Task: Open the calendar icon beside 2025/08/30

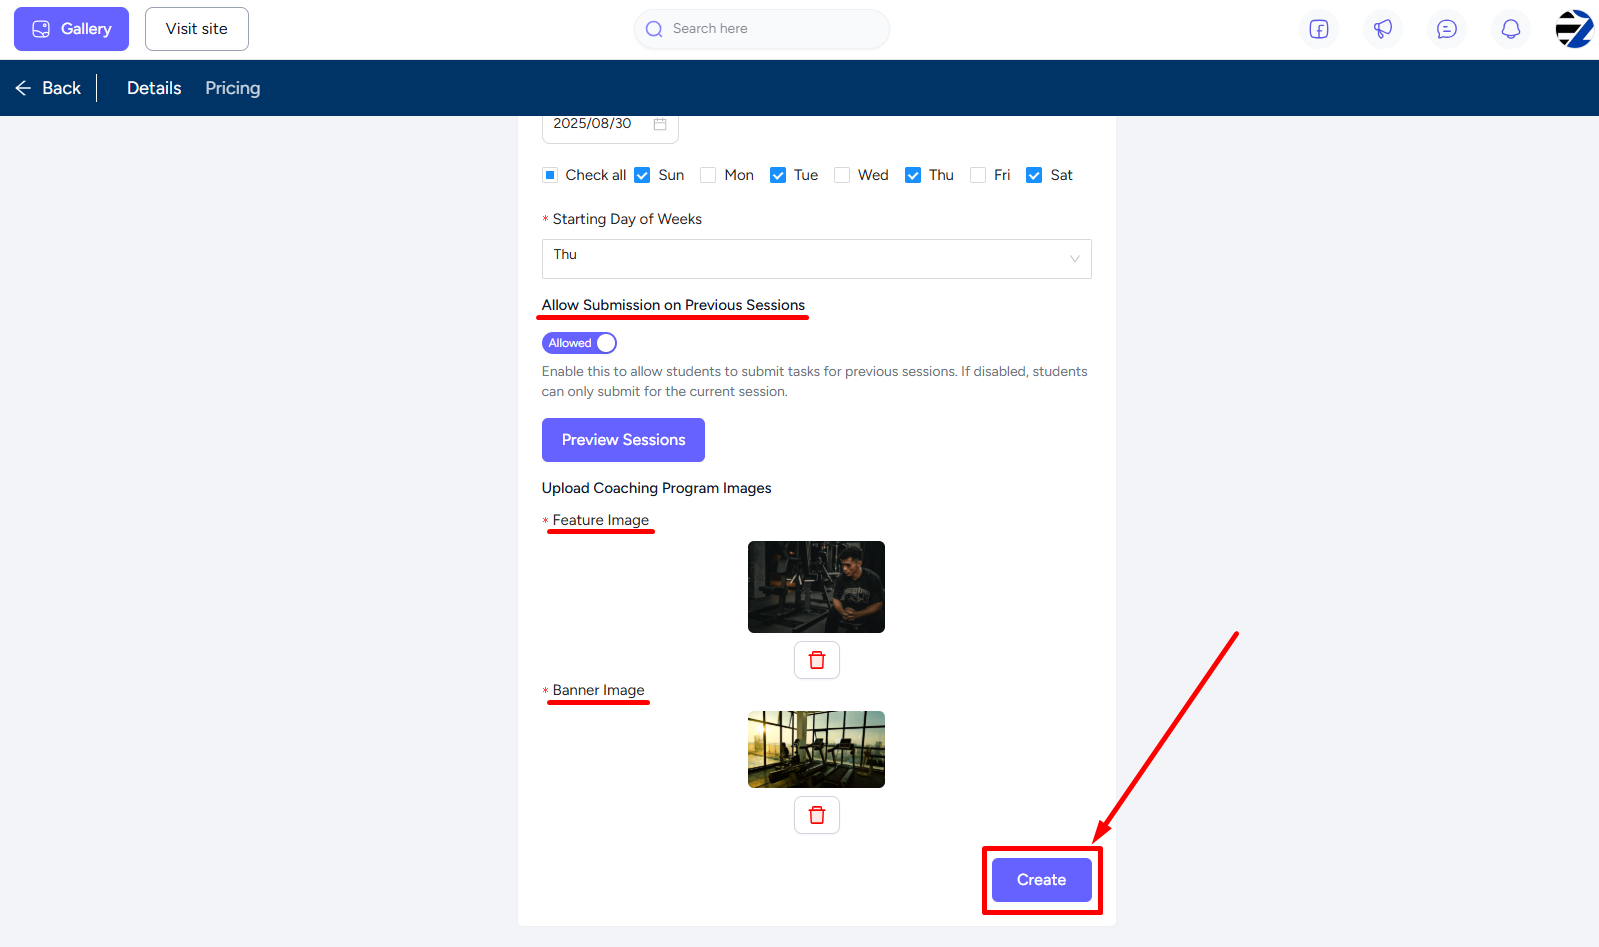Action: [660, 124]
